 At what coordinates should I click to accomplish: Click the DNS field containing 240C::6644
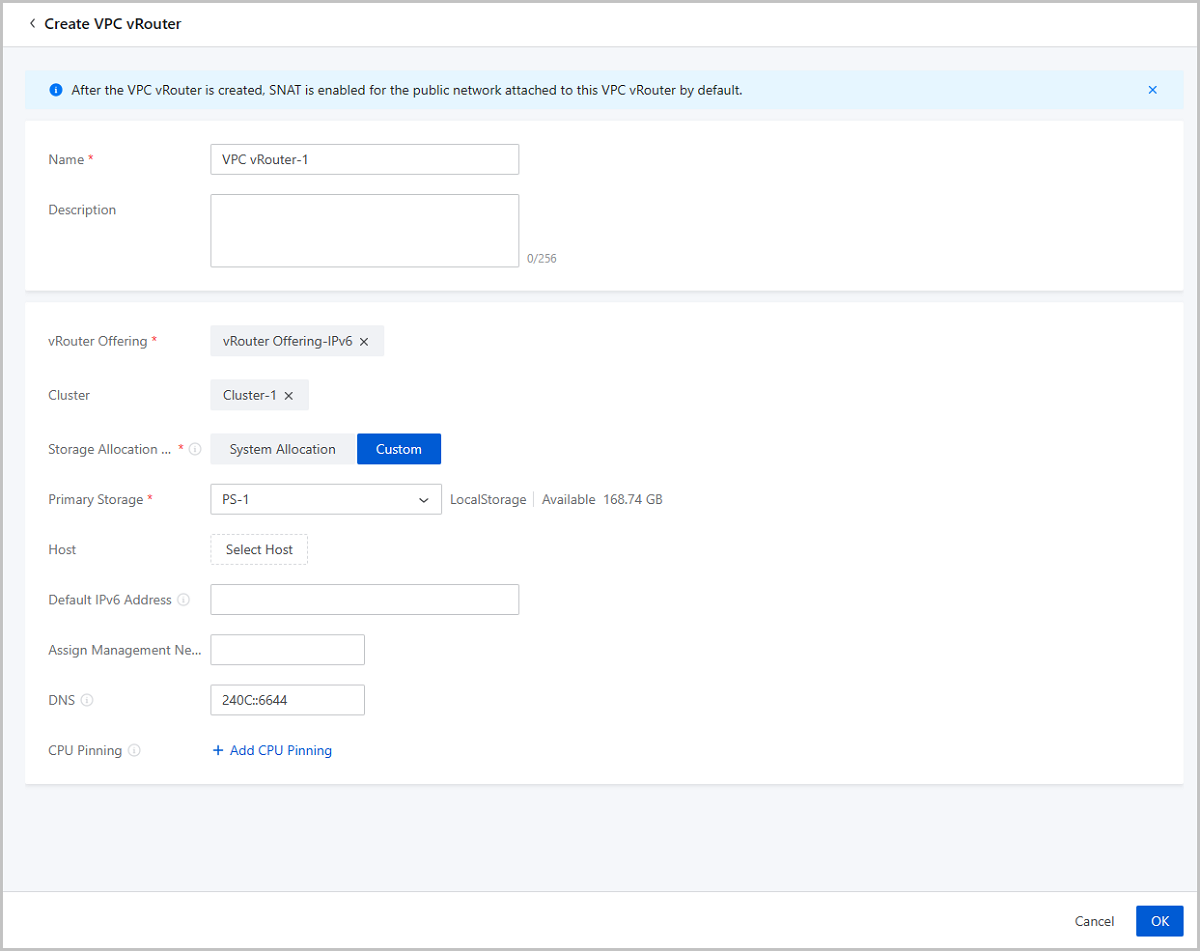click(x=287, y=700)
